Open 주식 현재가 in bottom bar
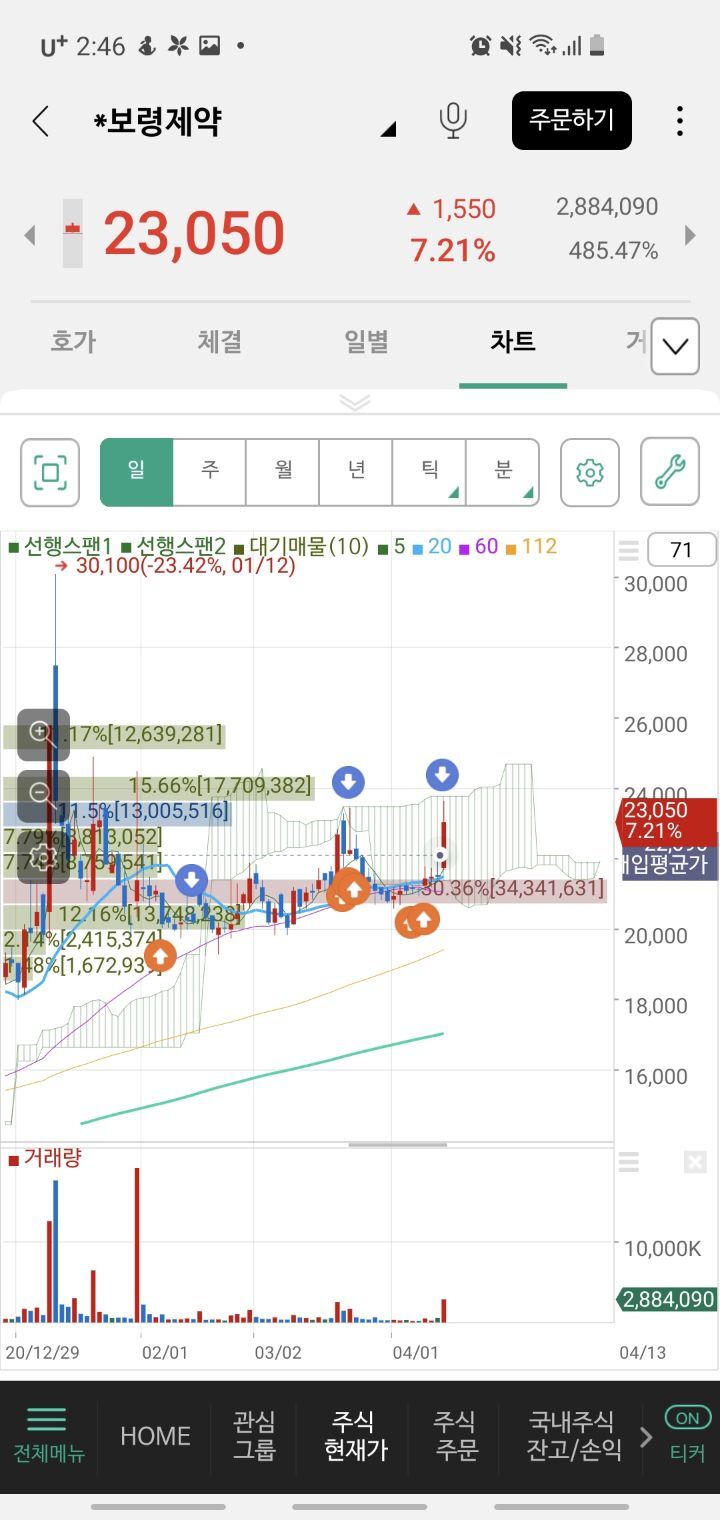Image resolution: width=720 pixels, height=1520 pixels. click(x=355, y=1436)
